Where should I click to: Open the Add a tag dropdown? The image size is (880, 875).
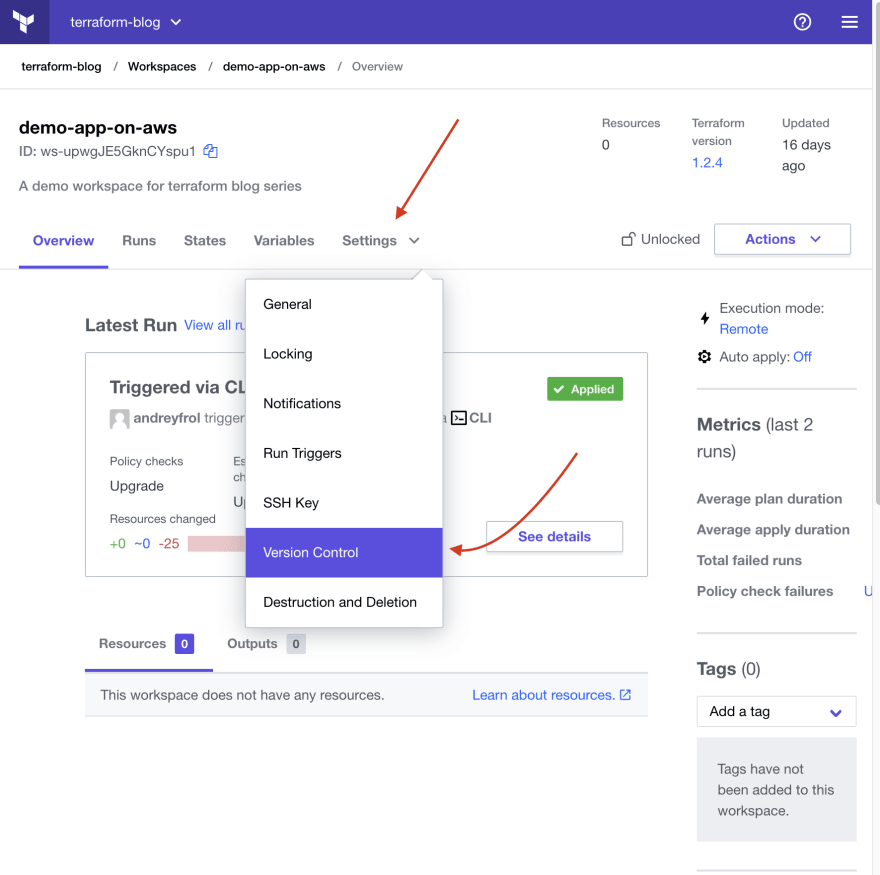776,712
